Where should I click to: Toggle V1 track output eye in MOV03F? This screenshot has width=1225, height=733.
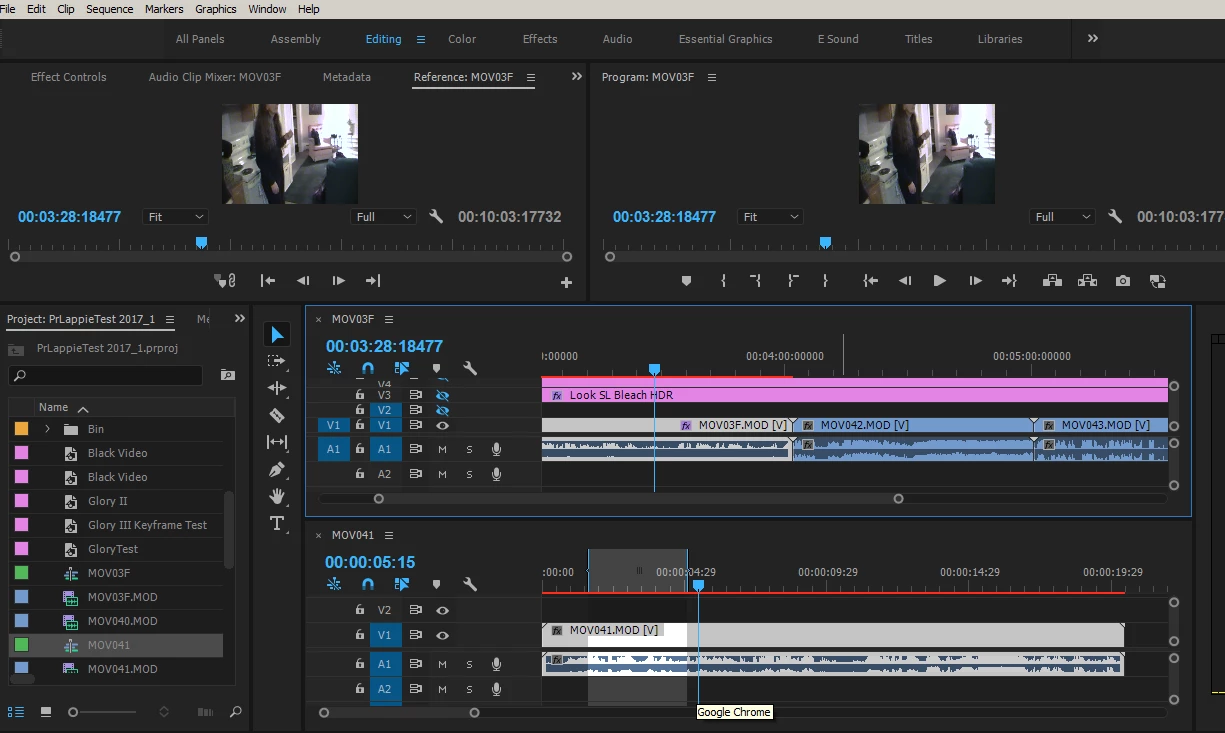[x=442, y=425]
